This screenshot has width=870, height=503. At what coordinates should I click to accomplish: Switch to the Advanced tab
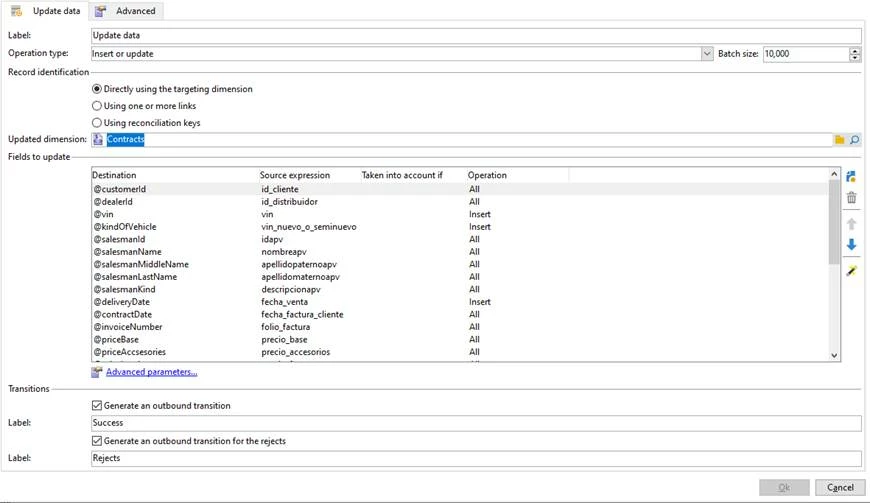pos(125,11)
